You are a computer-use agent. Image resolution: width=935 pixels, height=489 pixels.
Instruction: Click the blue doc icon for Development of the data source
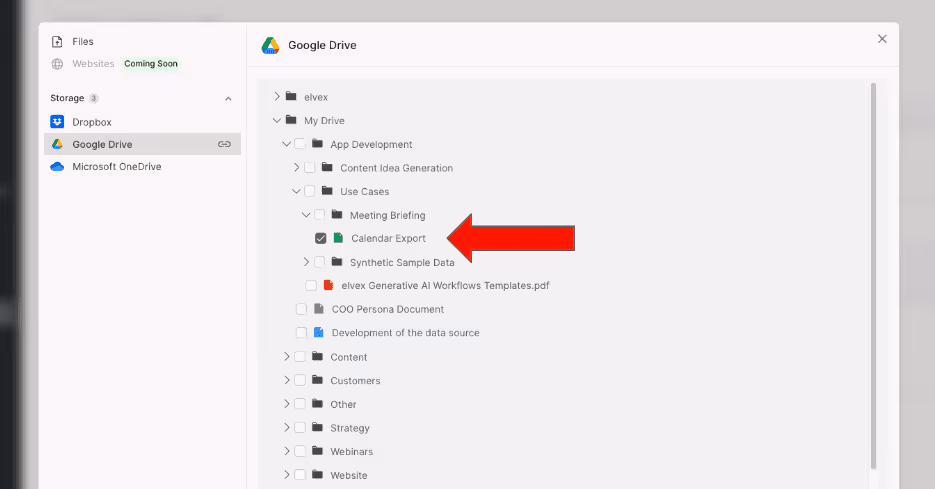(319, 332)
